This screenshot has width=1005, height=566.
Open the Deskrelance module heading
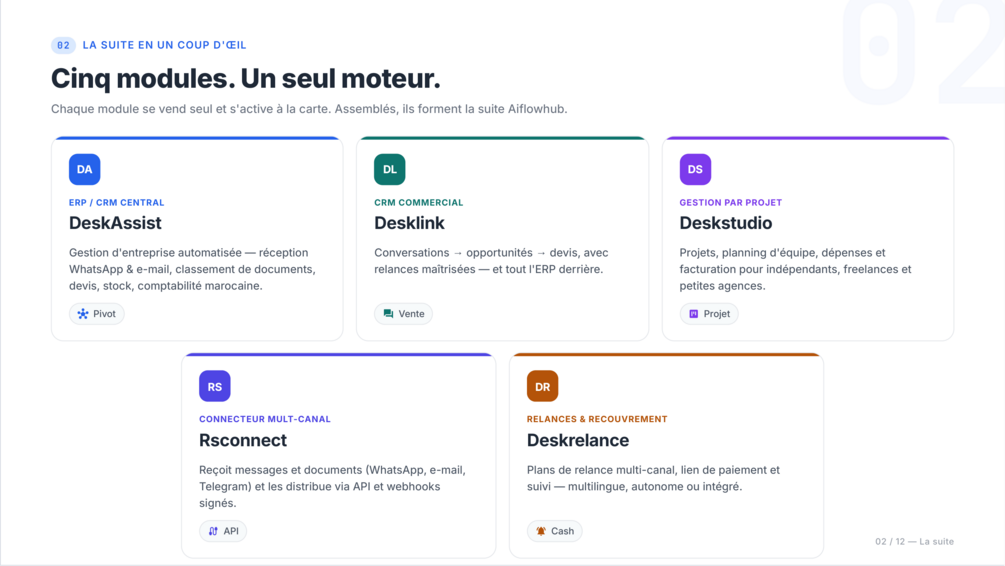[x=577, y=440]
